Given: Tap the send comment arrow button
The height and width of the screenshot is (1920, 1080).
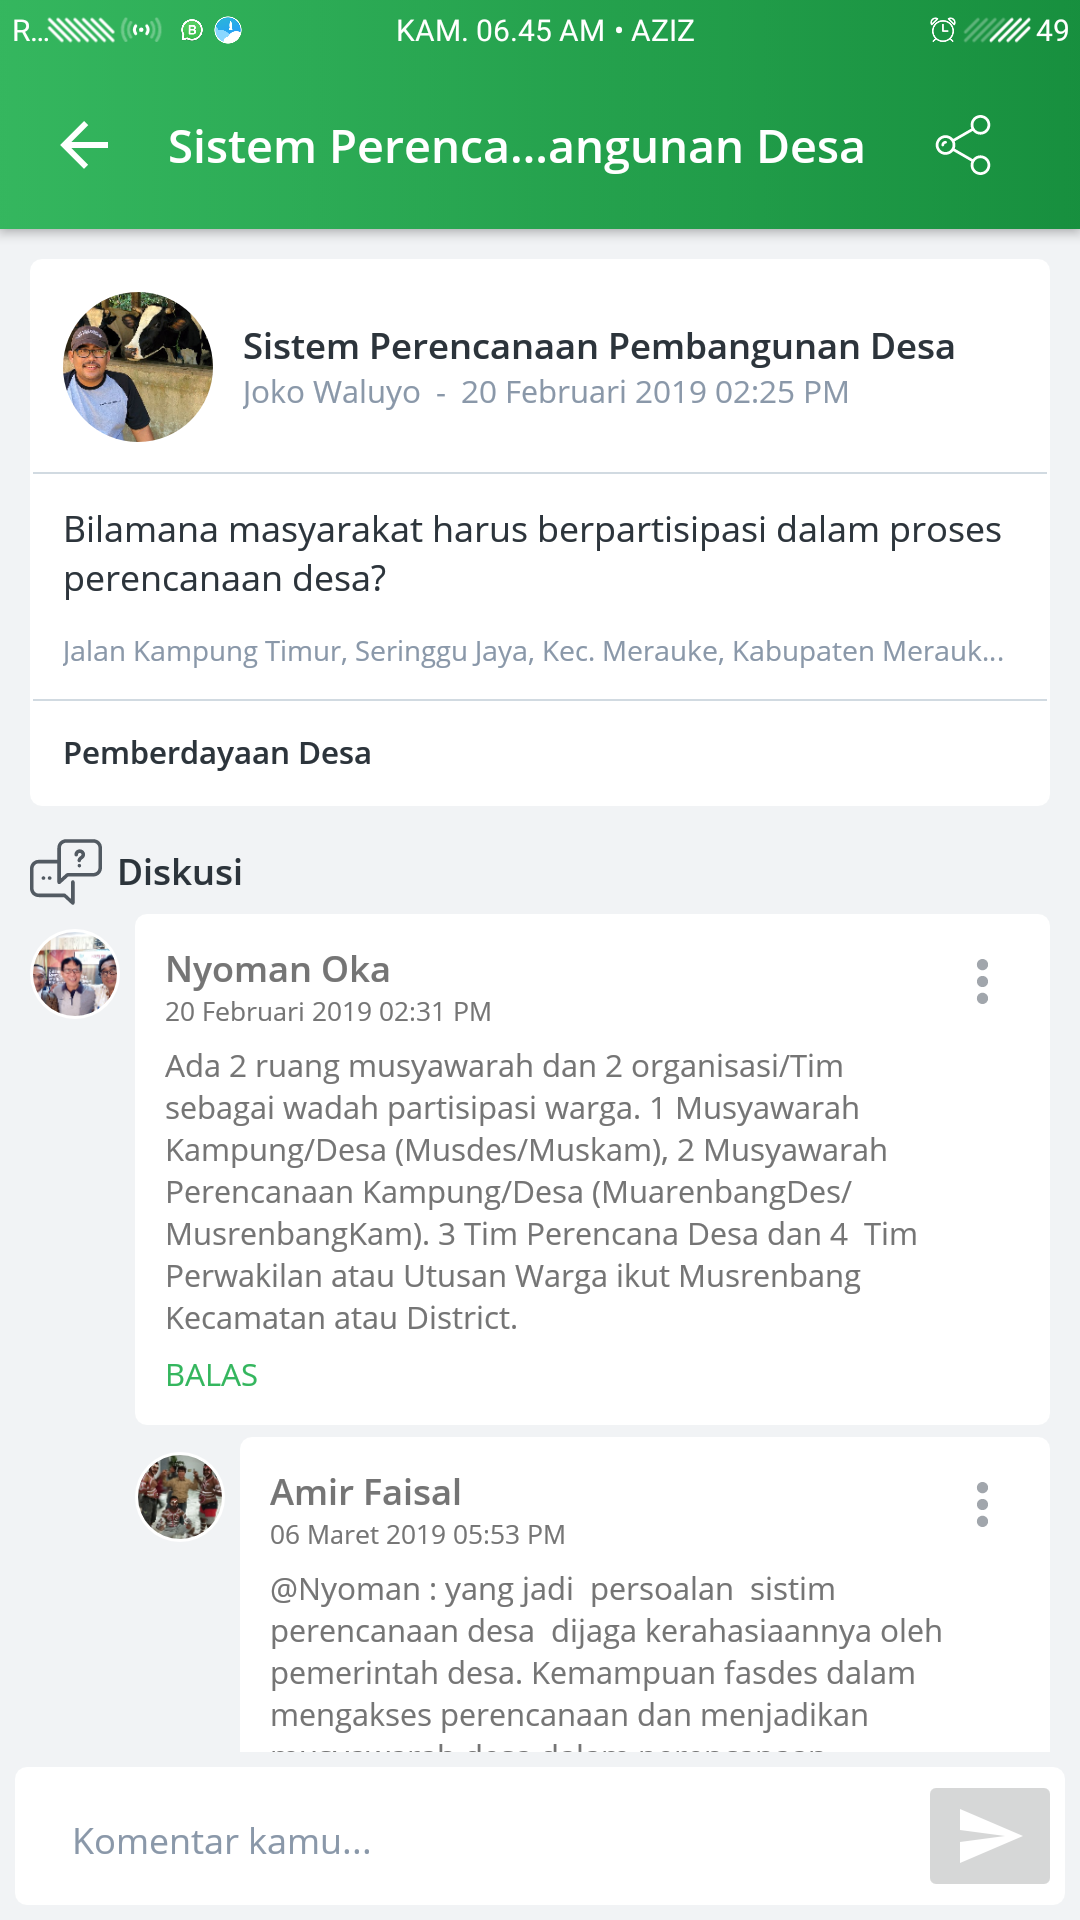Looking at the screenshot, I should 989,1836.
